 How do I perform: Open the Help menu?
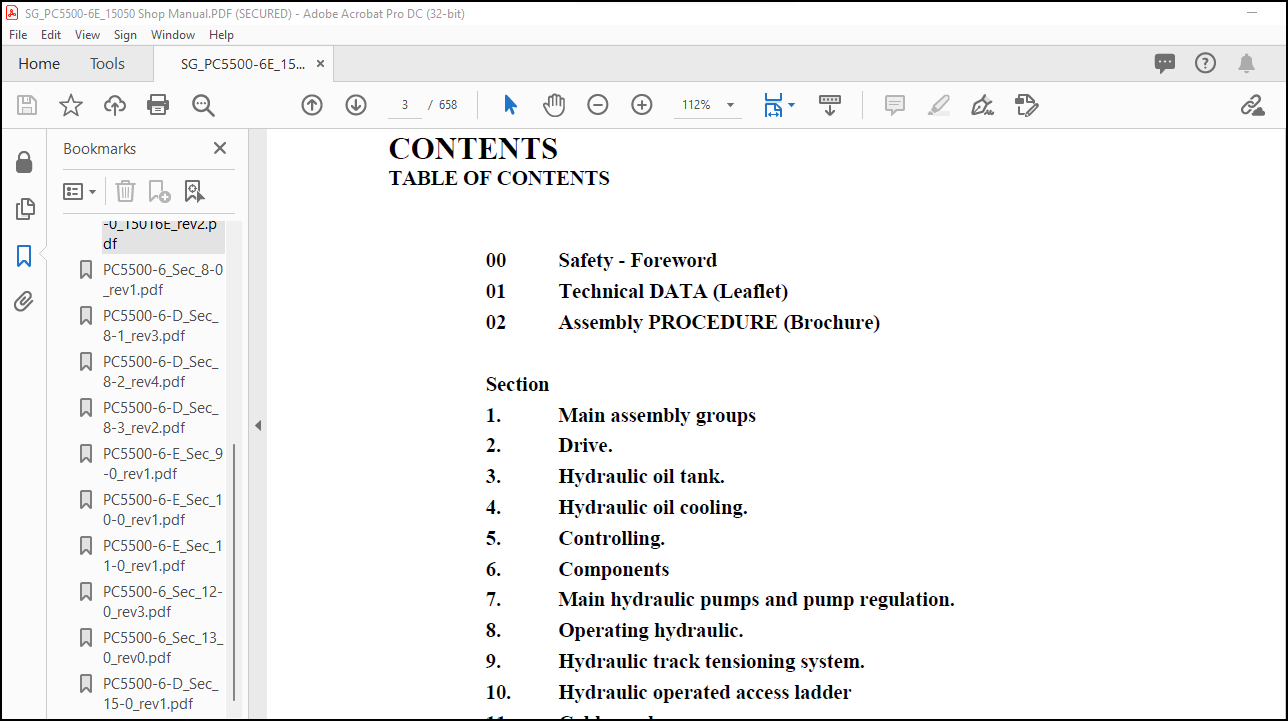221,34
